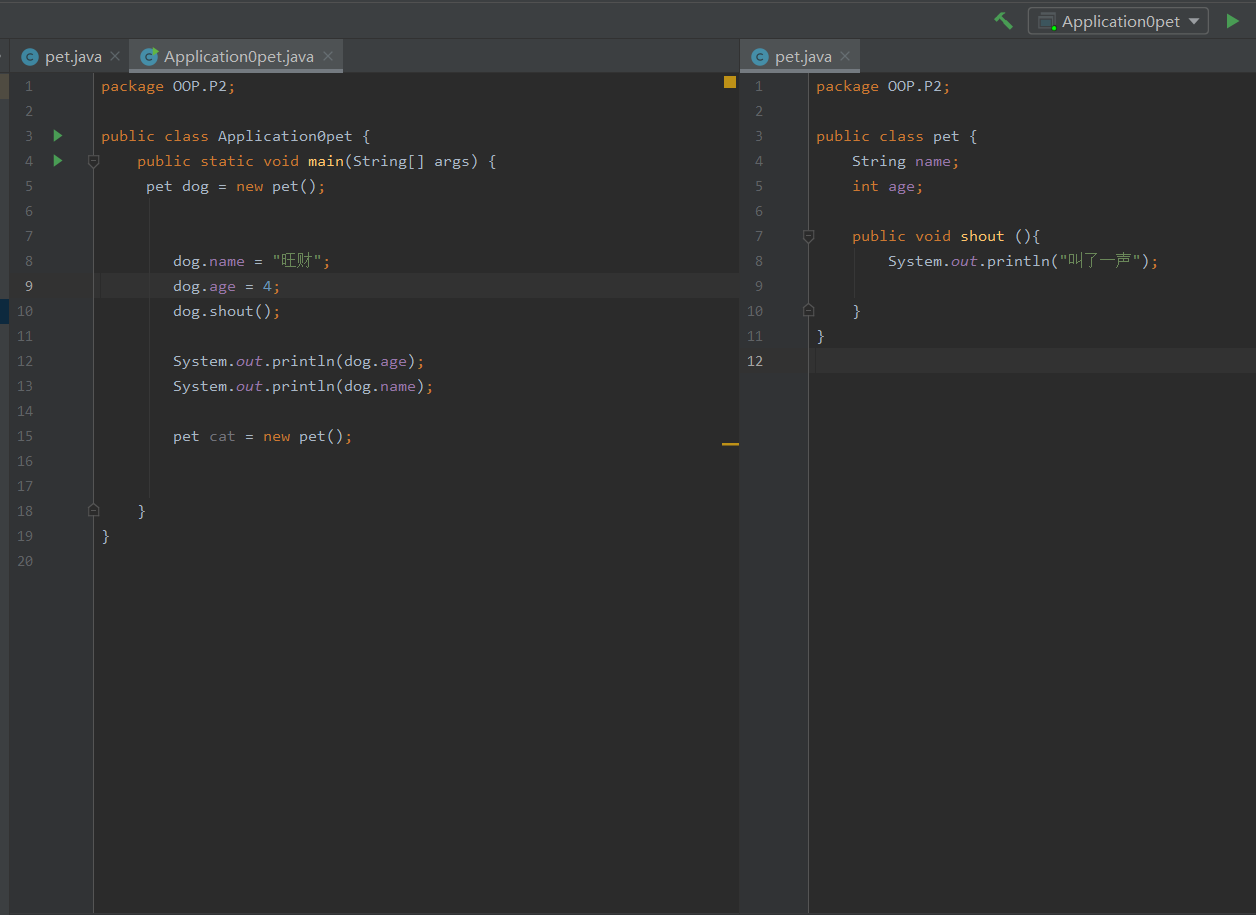Click the run gutter icon beside main method
The height and width of the screenshot is (915, 1256).
coord(57,161)
